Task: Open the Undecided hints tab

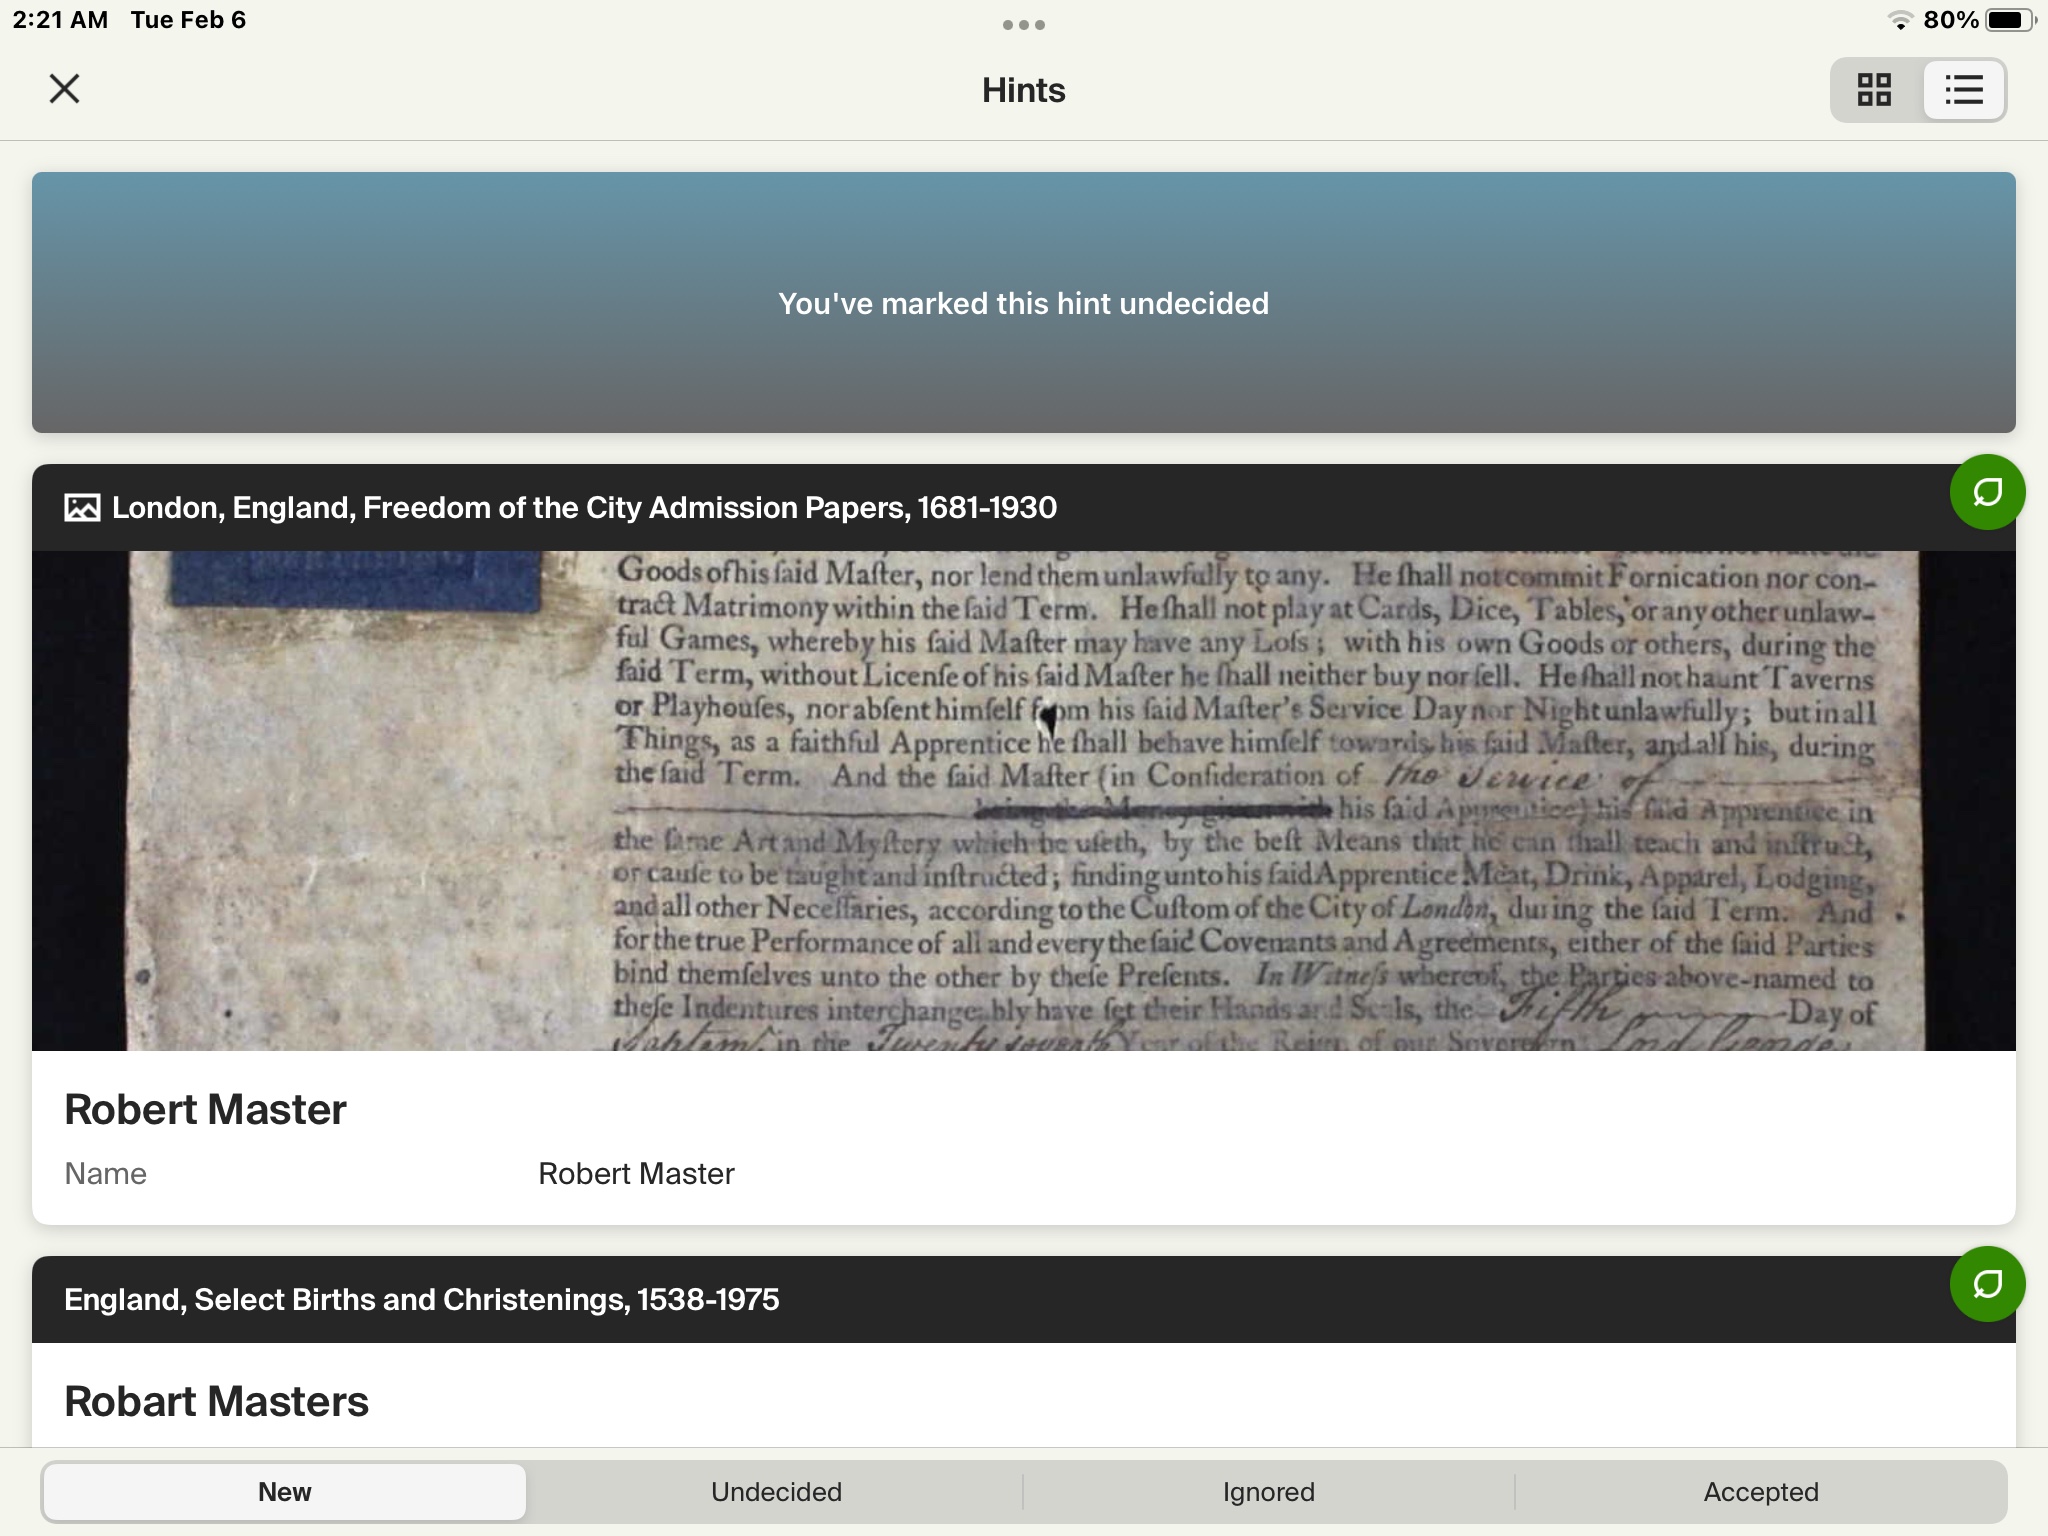Action: [776, 1492]
